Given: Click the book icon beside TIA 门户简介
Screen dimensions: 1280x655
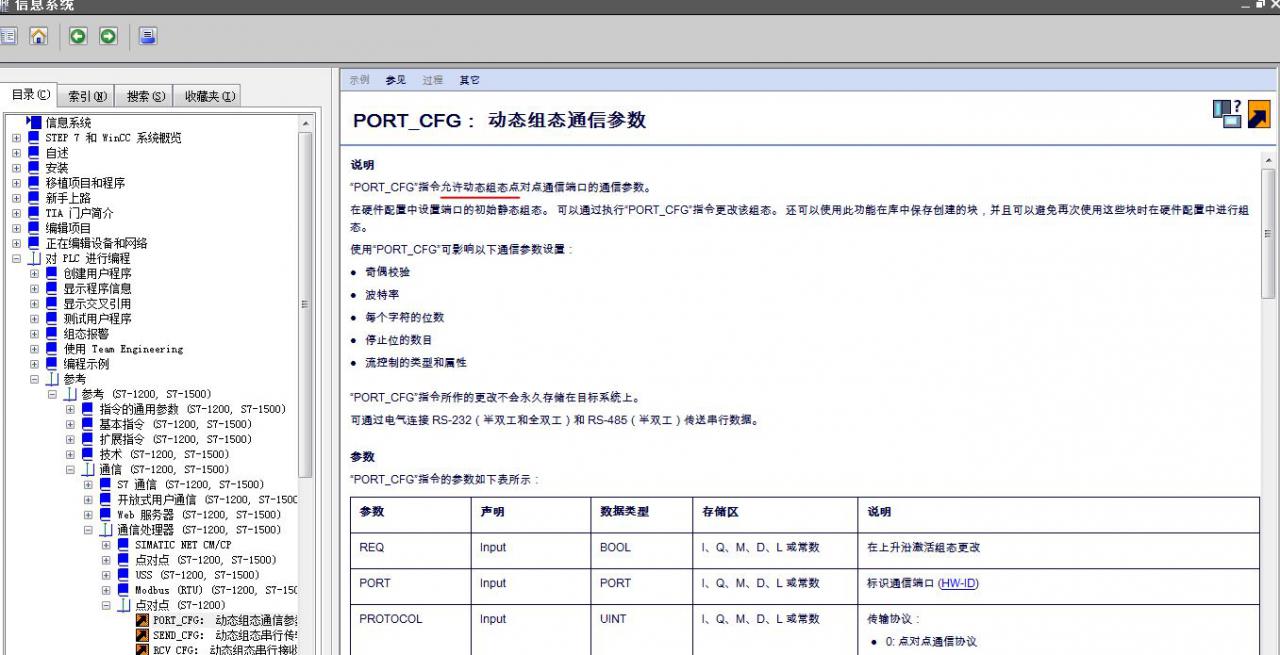Looking at the screenshot, I should pos(34,213).
